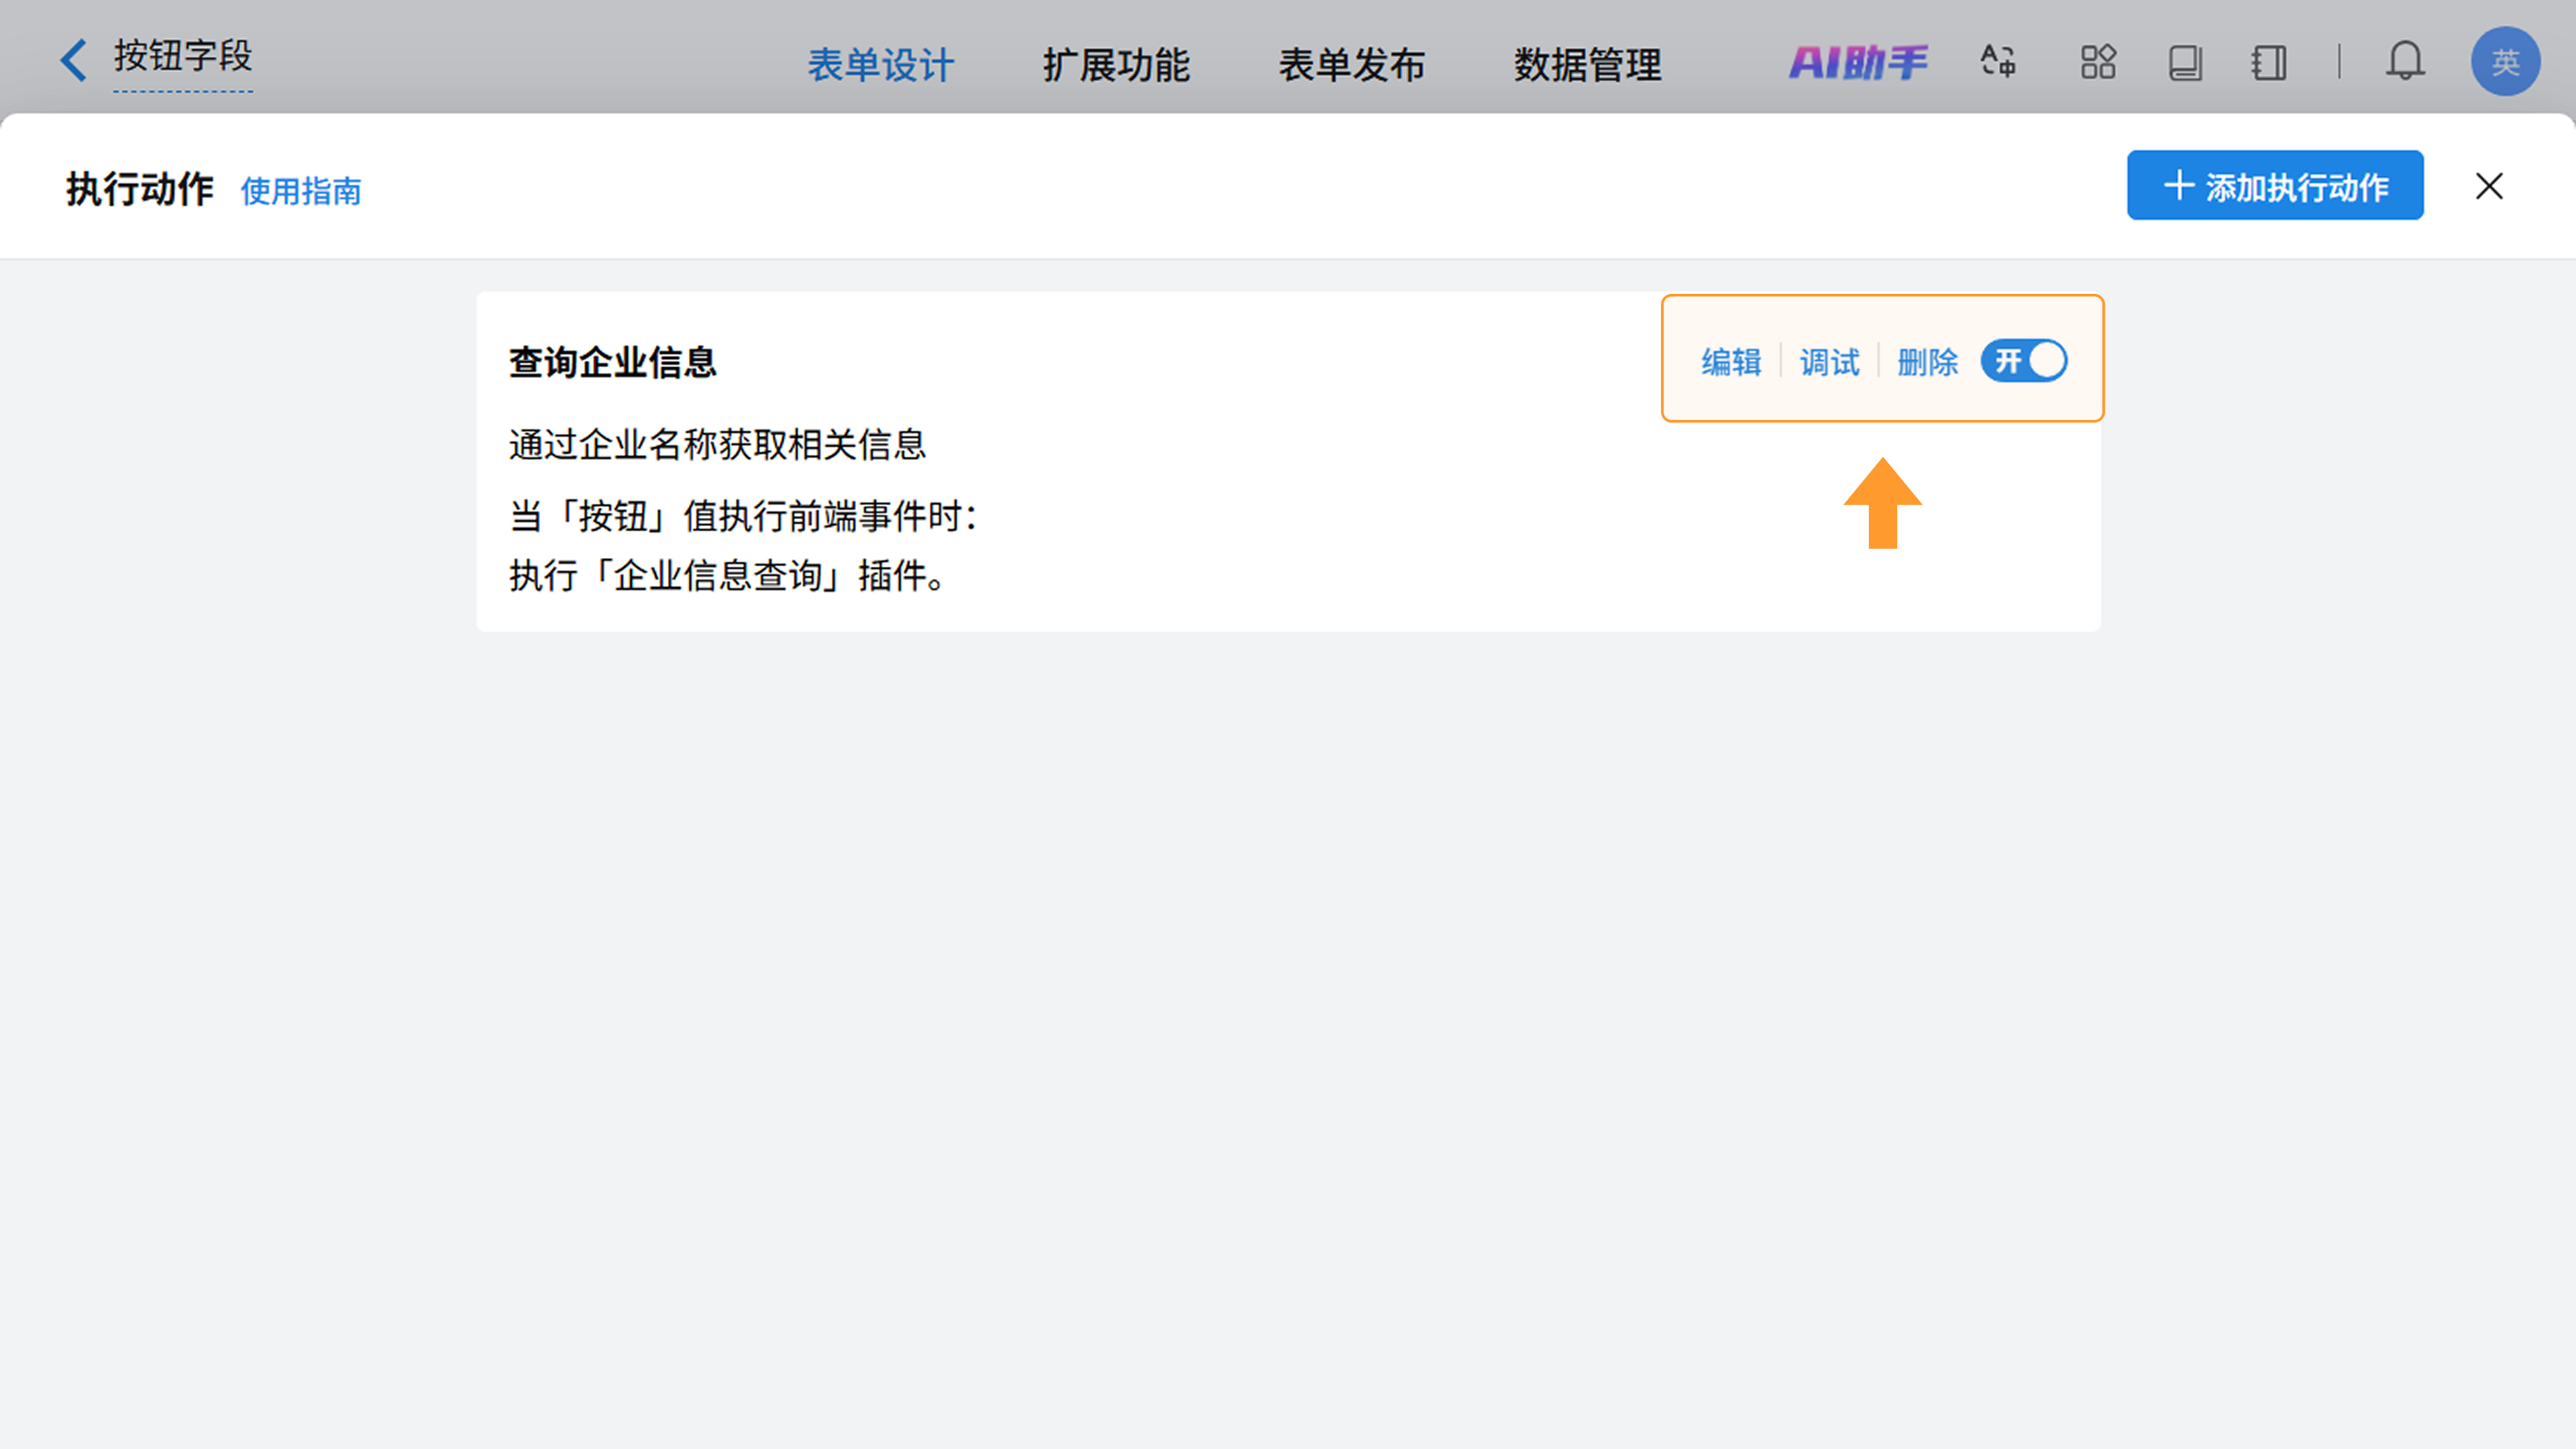The image size is (2576, 1449).
Task: Click the 按钮字段 form title
Action: [x=183, y=56]
